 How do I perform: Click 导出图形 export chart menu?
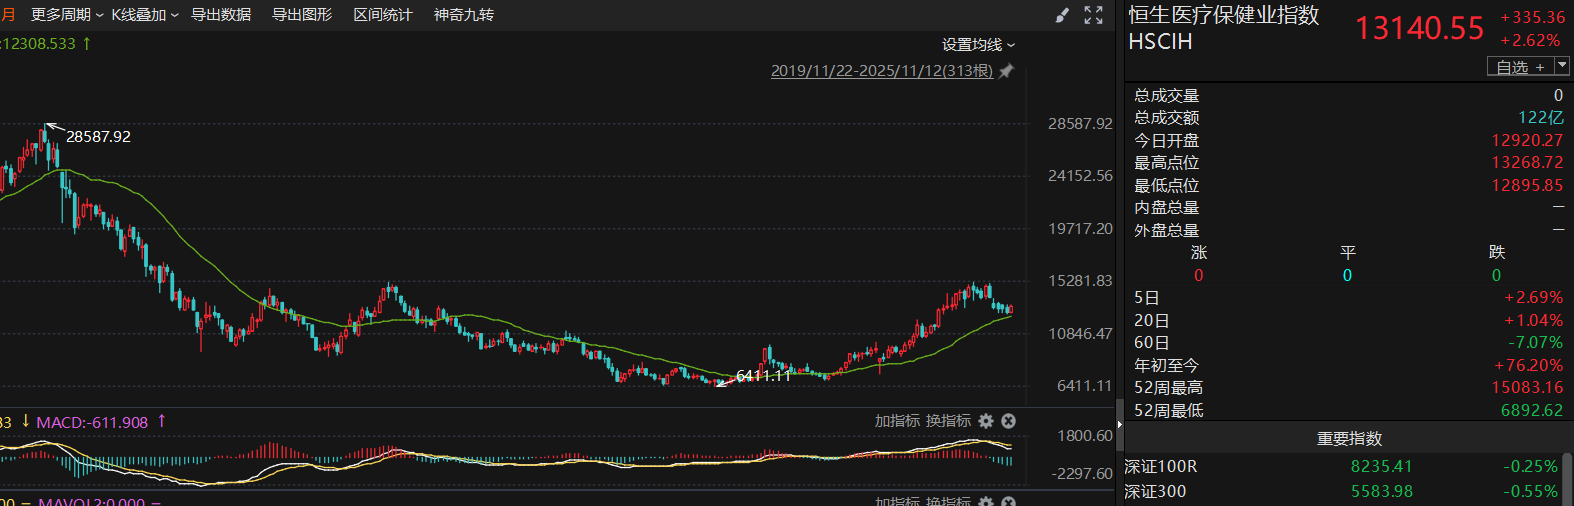point(302,15)
